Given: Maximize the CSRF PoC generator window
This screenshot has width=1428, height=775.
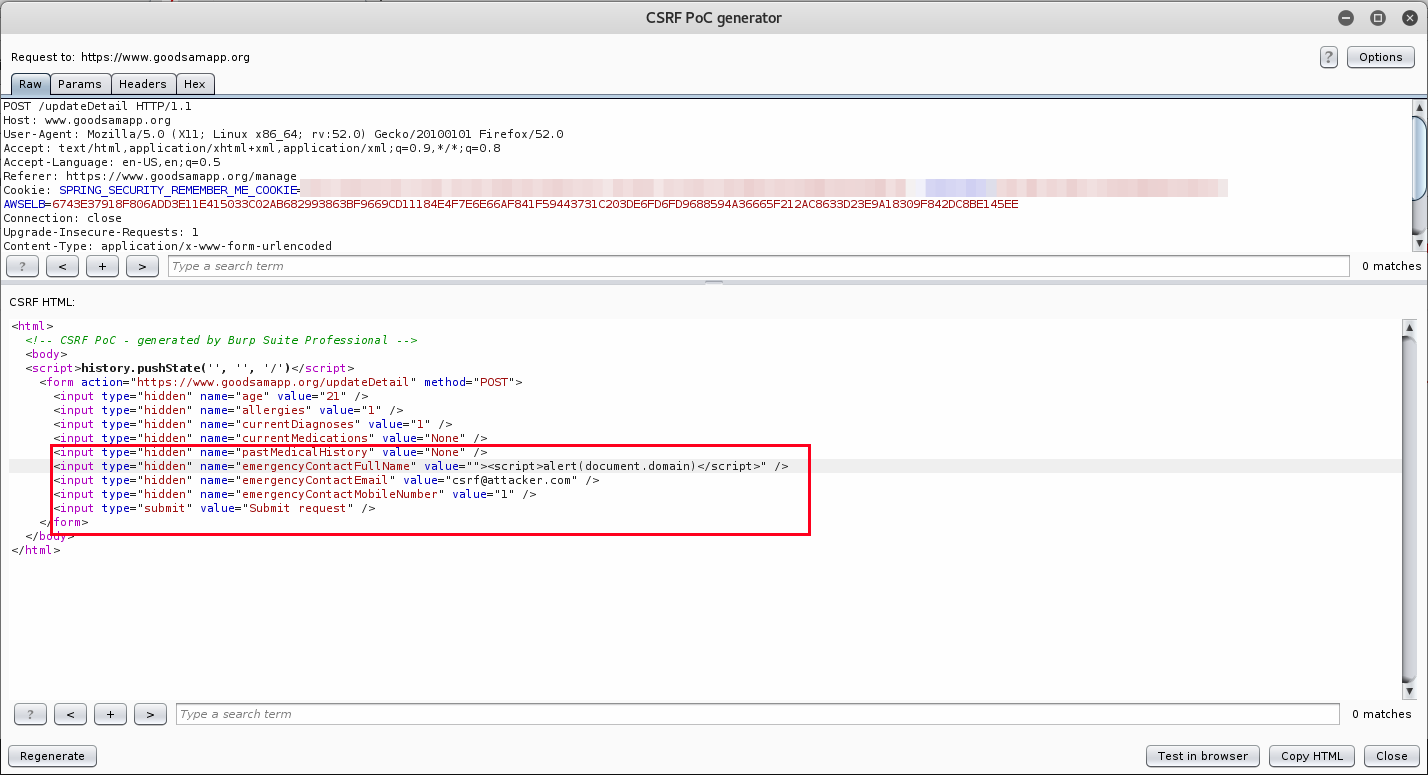Looking at the screenshot, I should (1378, 18).
